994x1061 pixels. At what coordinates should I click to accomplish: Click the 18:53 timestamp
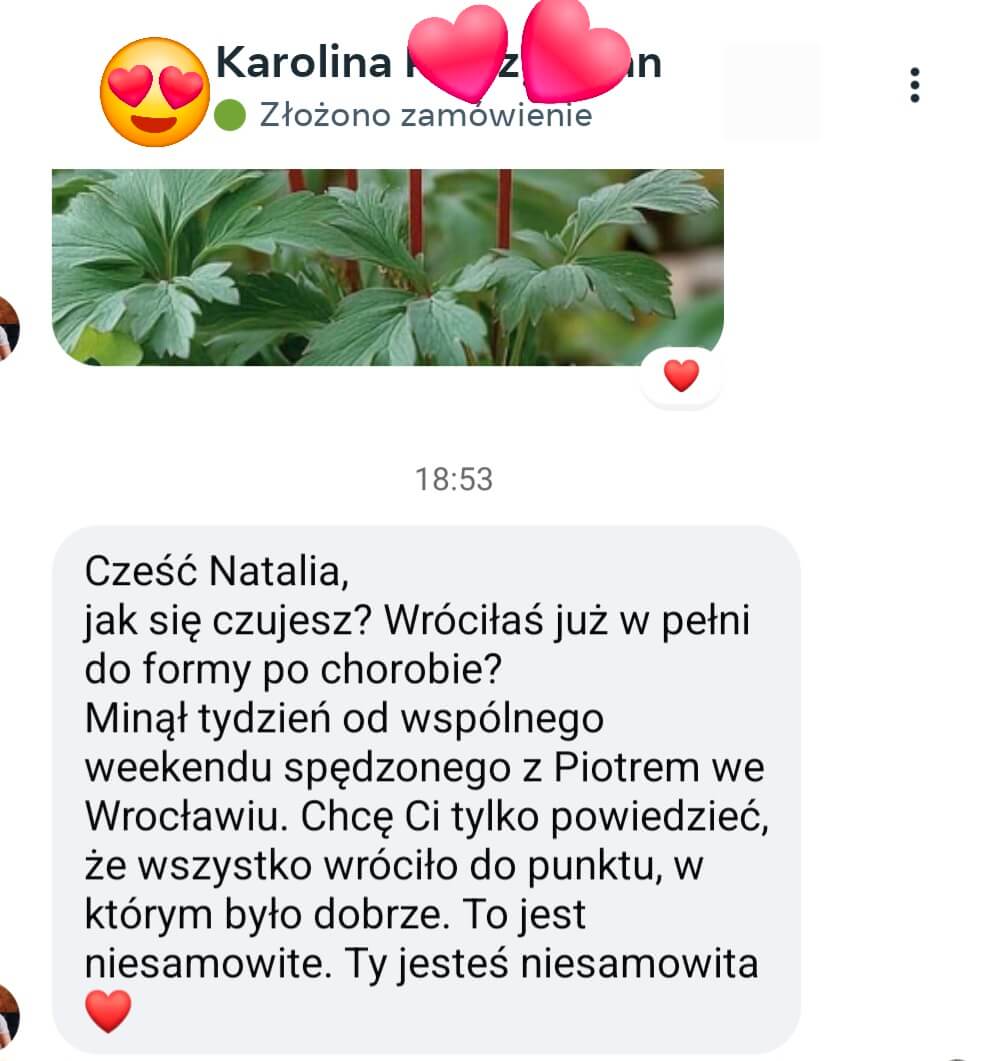click(x=454, y=479)
